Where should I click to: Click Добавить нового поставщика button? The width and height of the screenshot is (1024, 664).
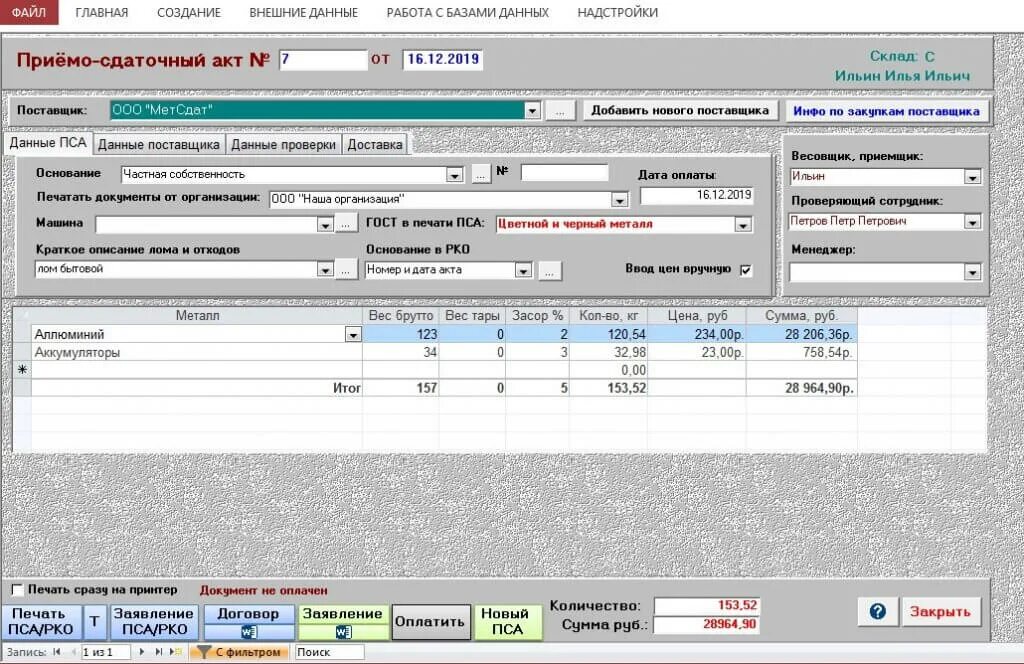pos(680,110)
